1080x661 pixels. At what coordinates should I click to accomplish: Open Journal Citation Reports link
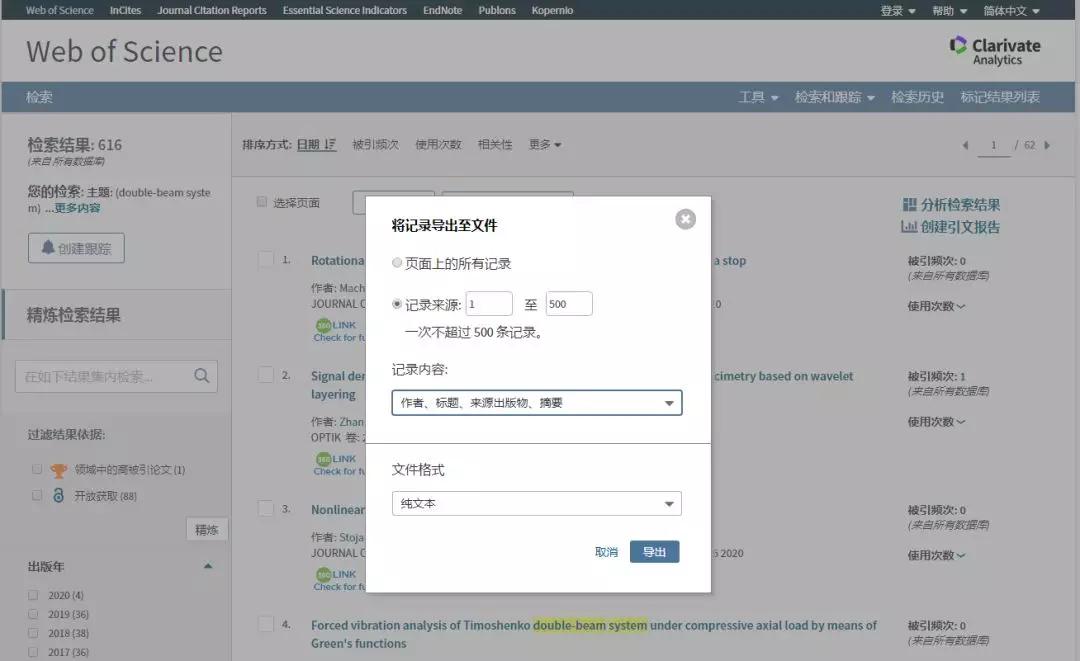click(211, 10)
